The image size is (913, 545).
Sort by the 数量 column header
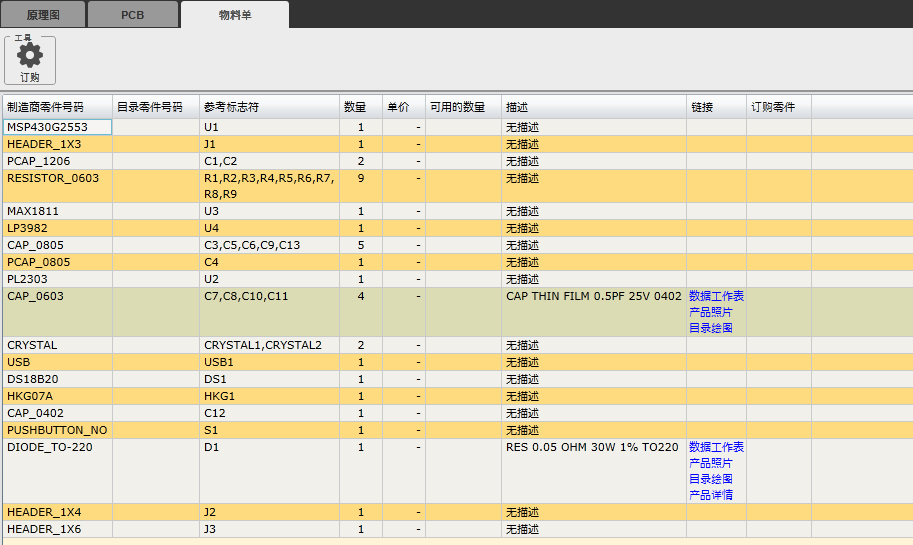click(361, 107)
